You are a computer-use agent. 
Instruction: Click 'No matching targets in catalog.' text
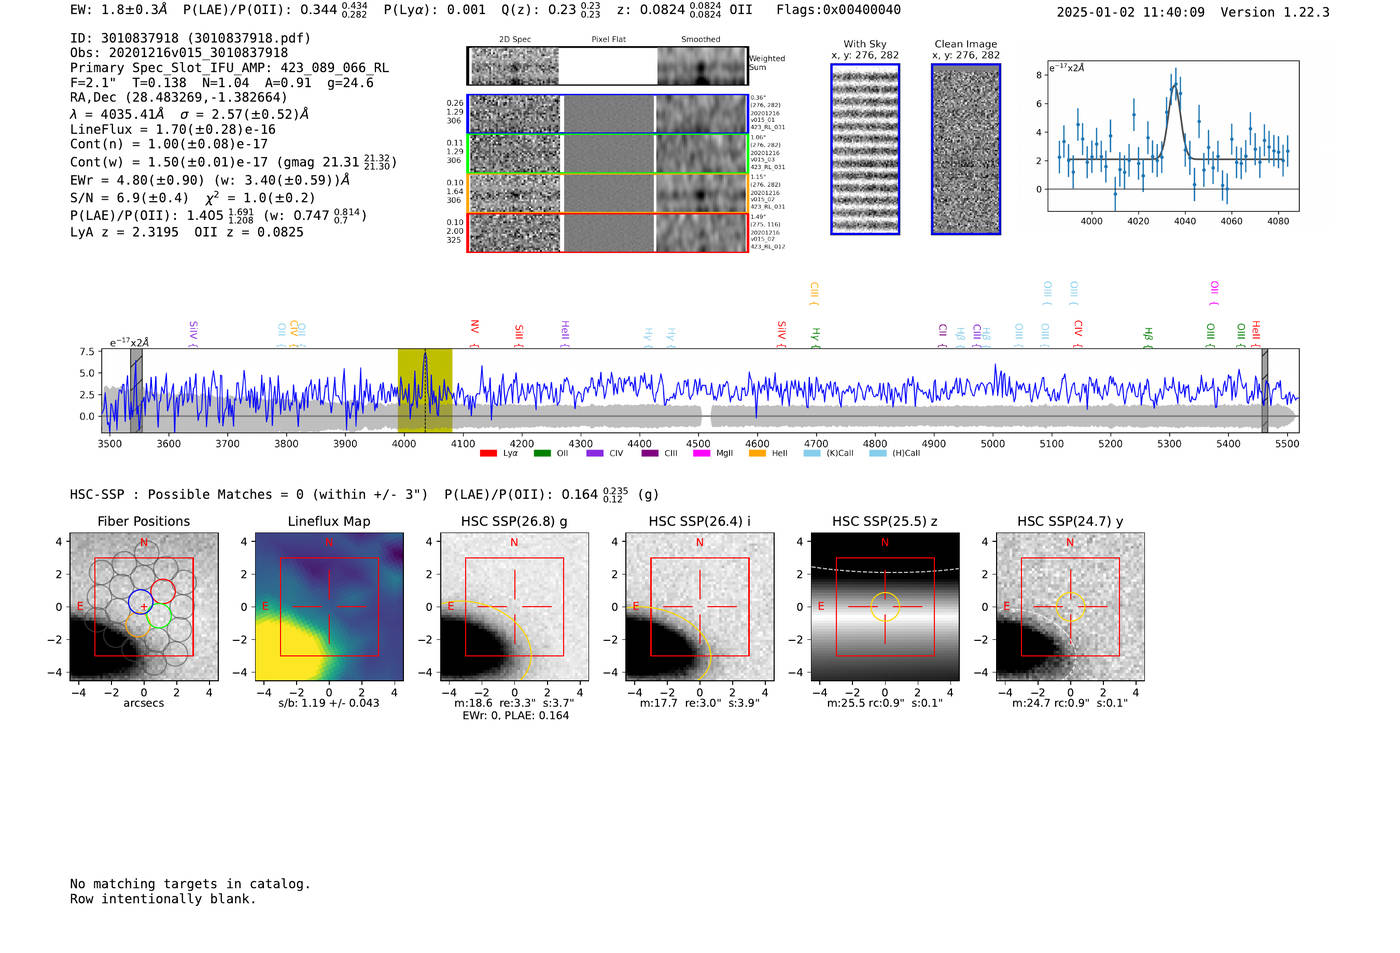pos(190,884)
